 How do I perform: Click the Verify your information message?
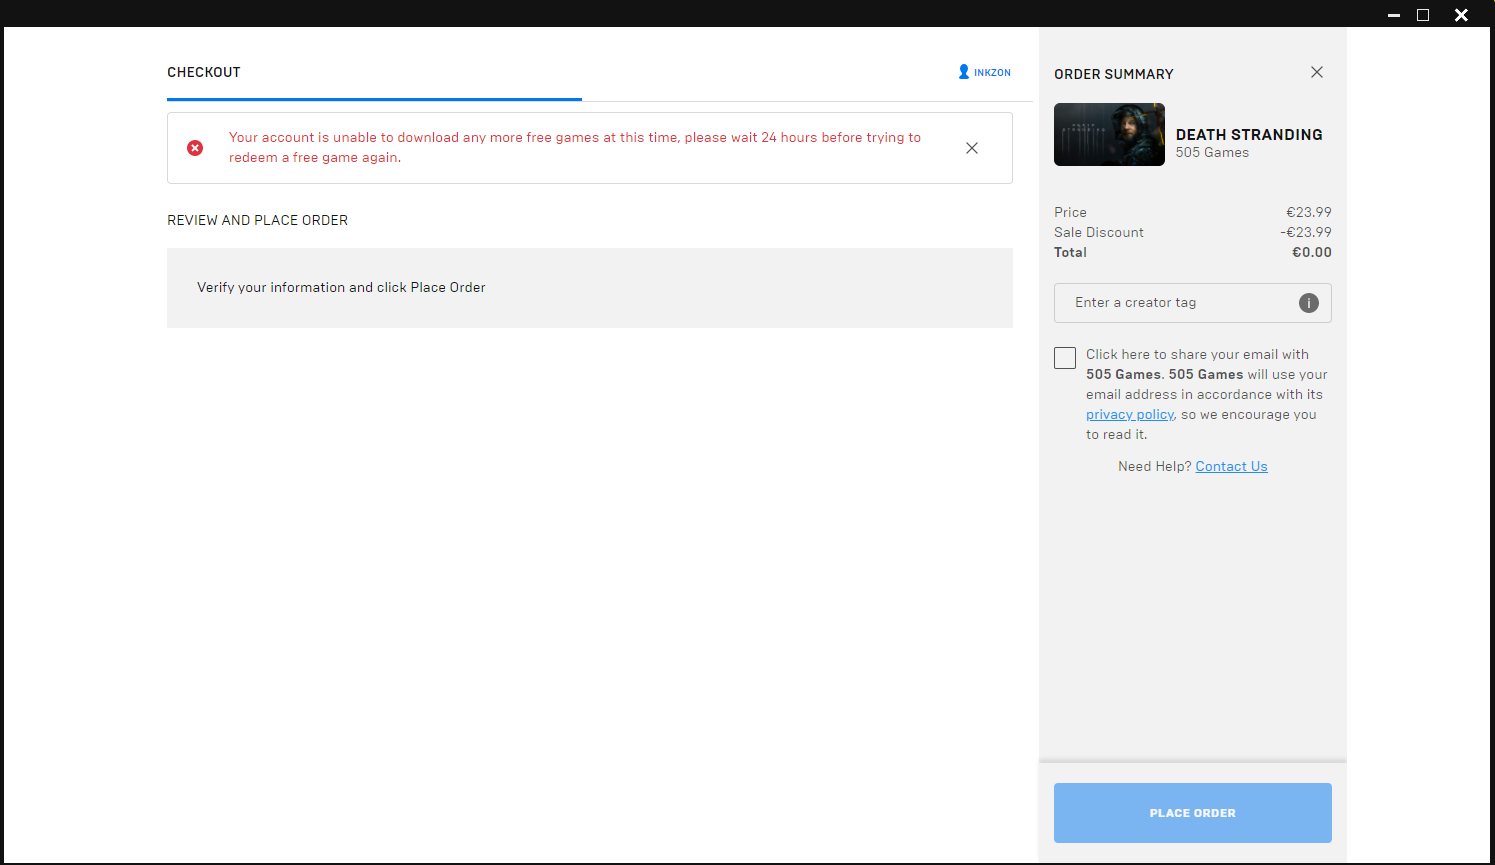point(341,288)
